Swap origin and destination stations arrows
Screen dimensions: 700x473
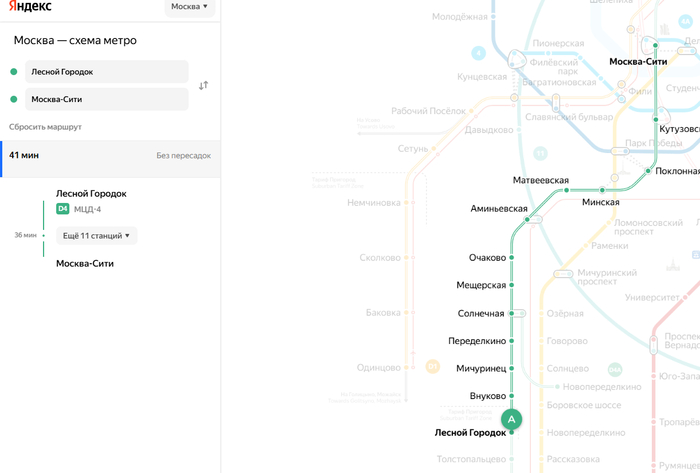204,85
